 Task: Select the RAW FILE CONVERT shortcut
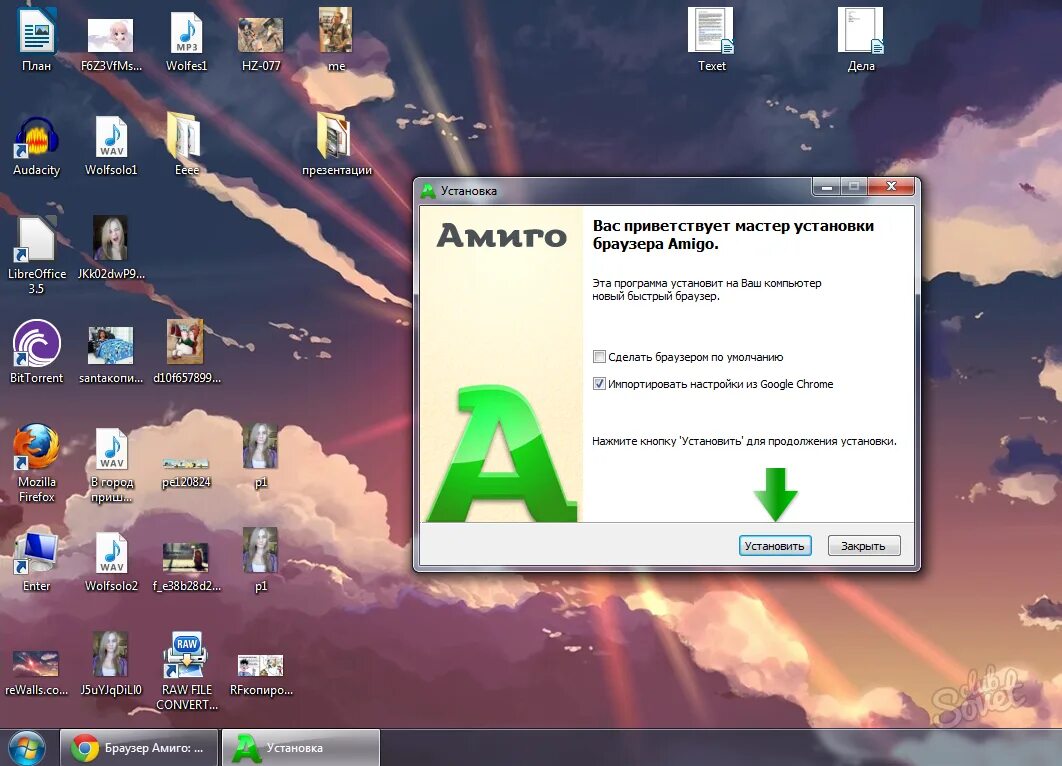186,655
